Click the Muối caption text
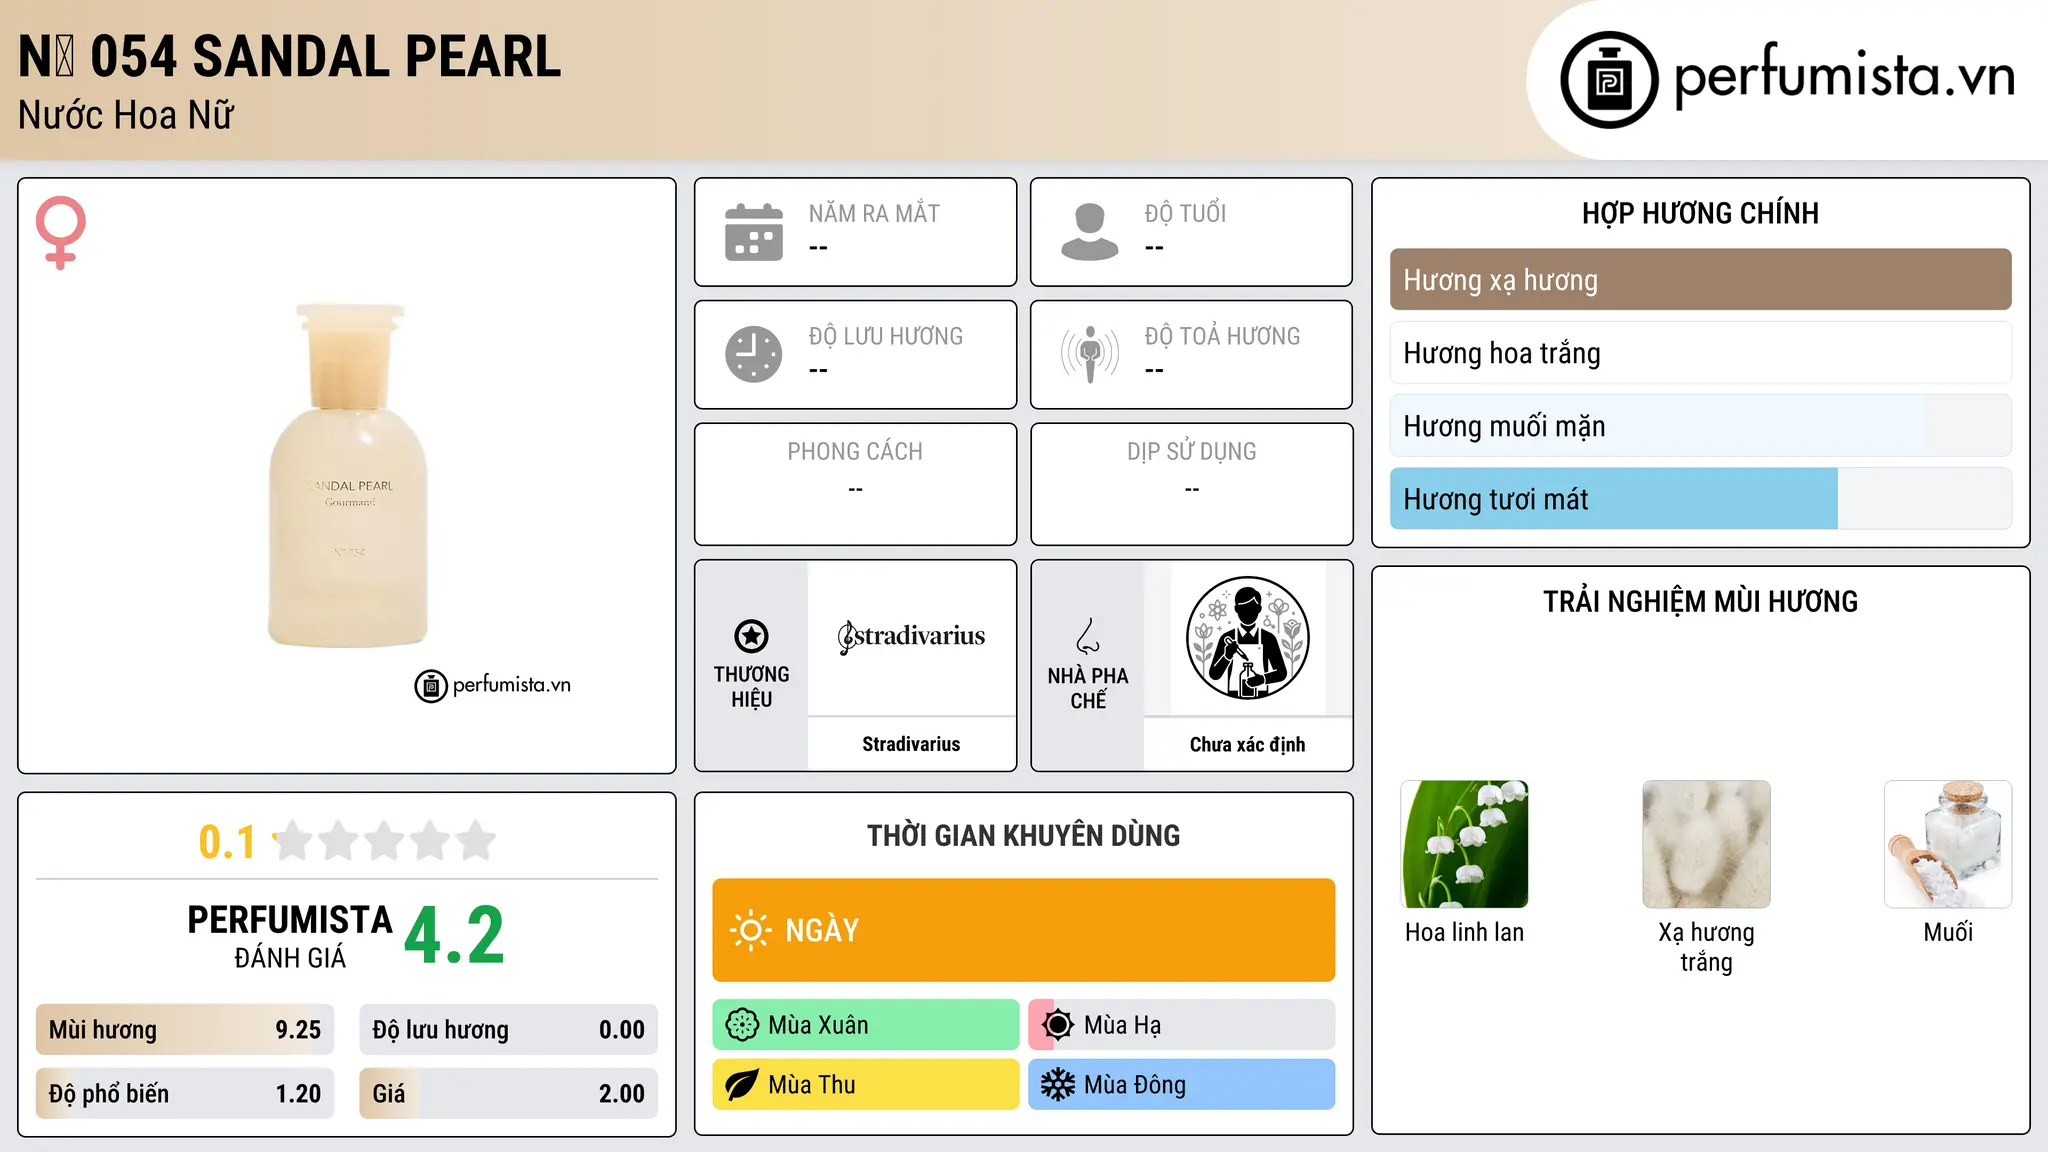Viewport: 2048px width, 1152px height. click(1948, 932)
